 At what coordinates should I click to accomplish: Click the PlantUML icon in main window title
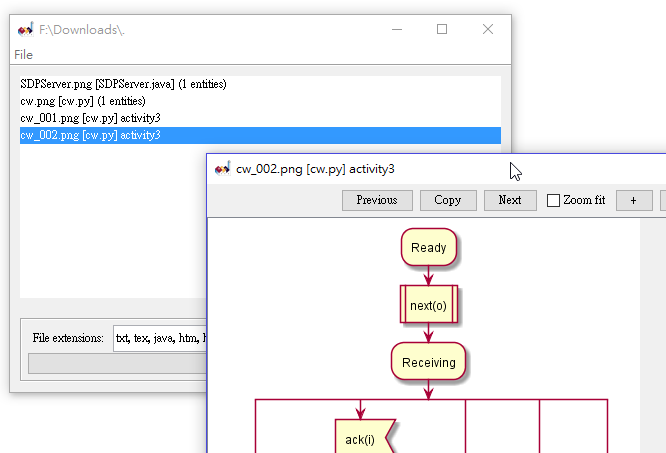(25, 29)
